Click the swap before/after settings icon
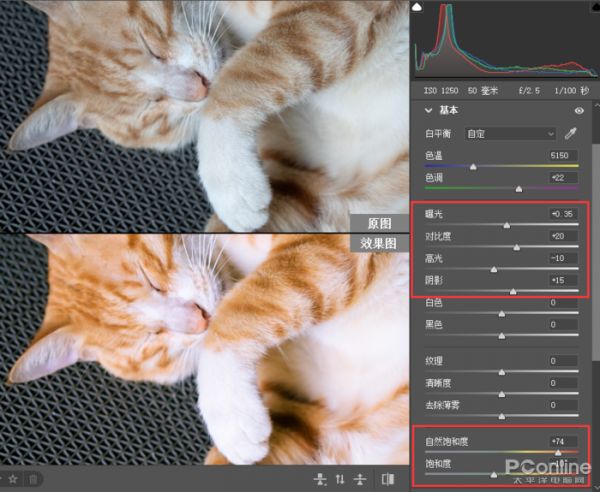Screen dimensions: 600x492 (340, 480)
